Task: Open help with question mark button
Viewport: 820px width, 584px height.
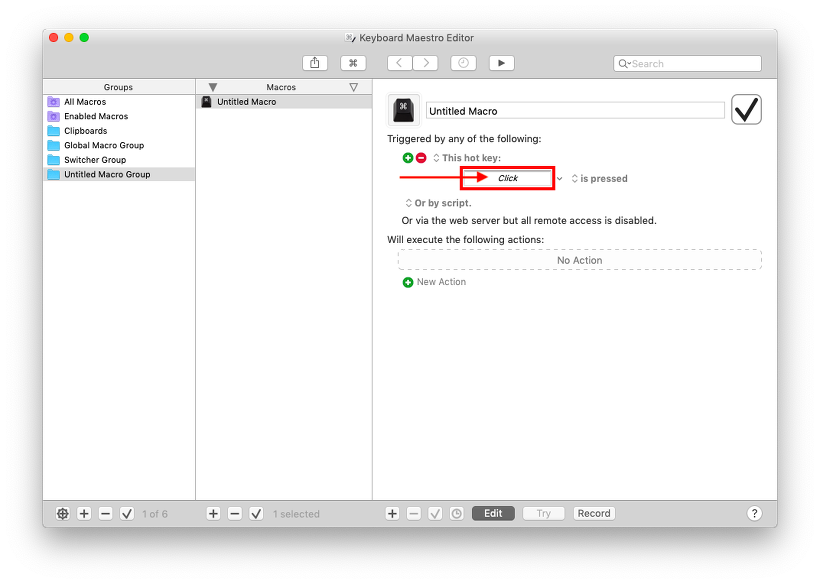Action: (x=754, y=513)
